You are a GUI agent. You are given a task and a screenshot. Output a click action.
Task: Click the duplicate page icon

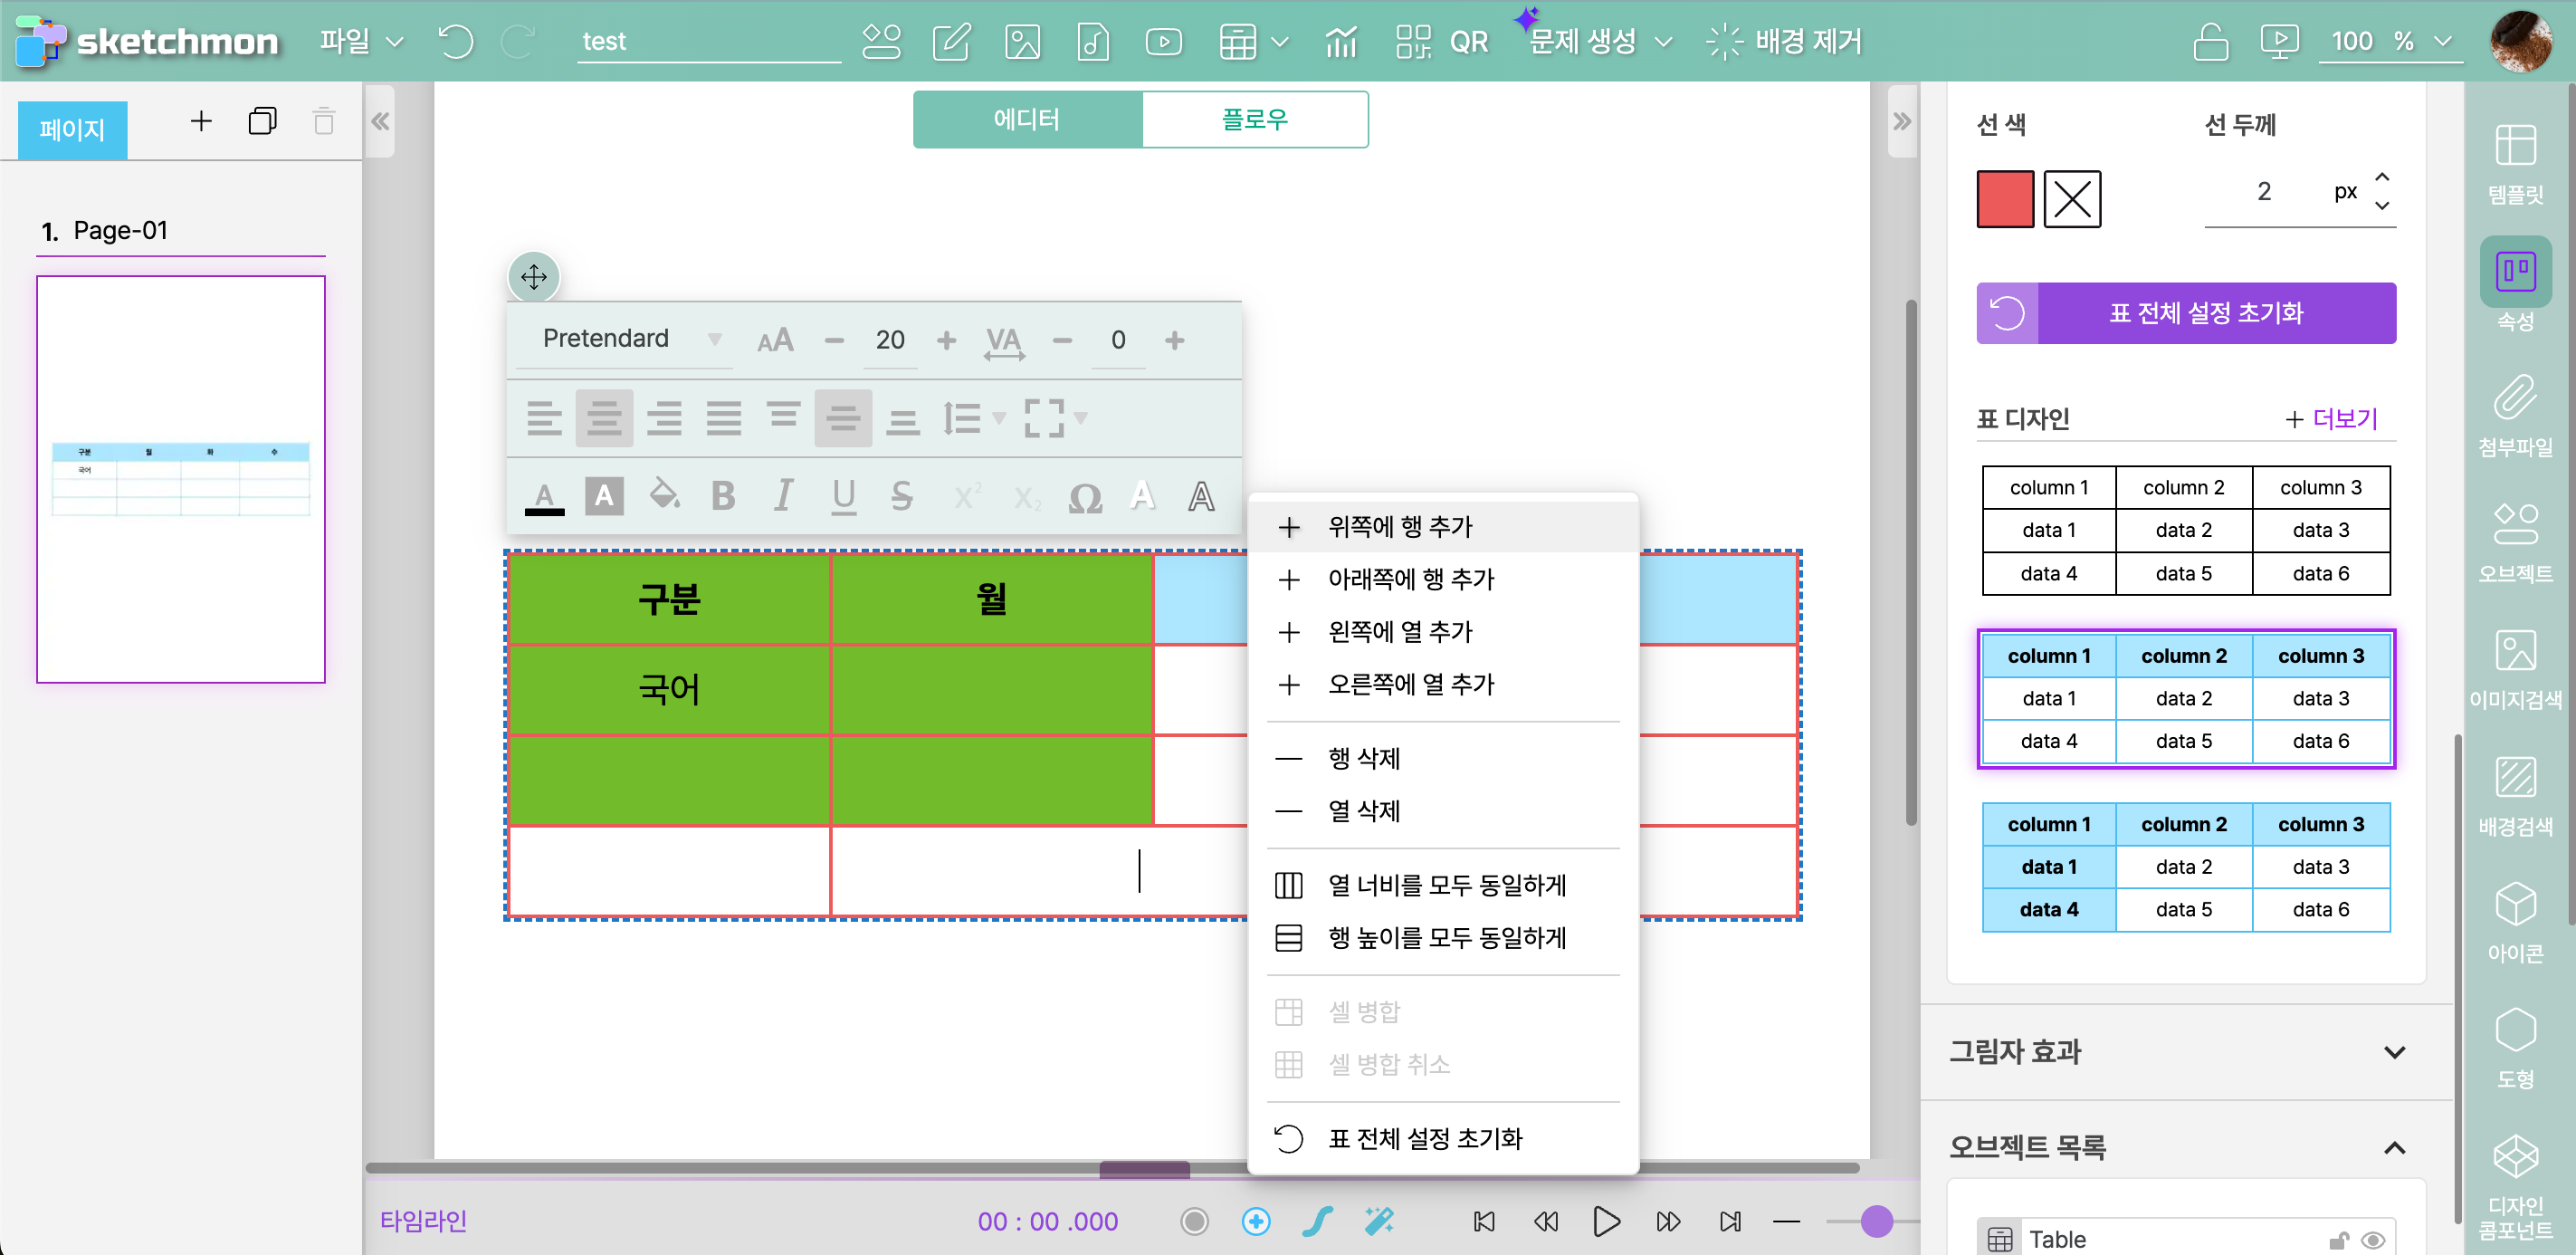[262, 122]
